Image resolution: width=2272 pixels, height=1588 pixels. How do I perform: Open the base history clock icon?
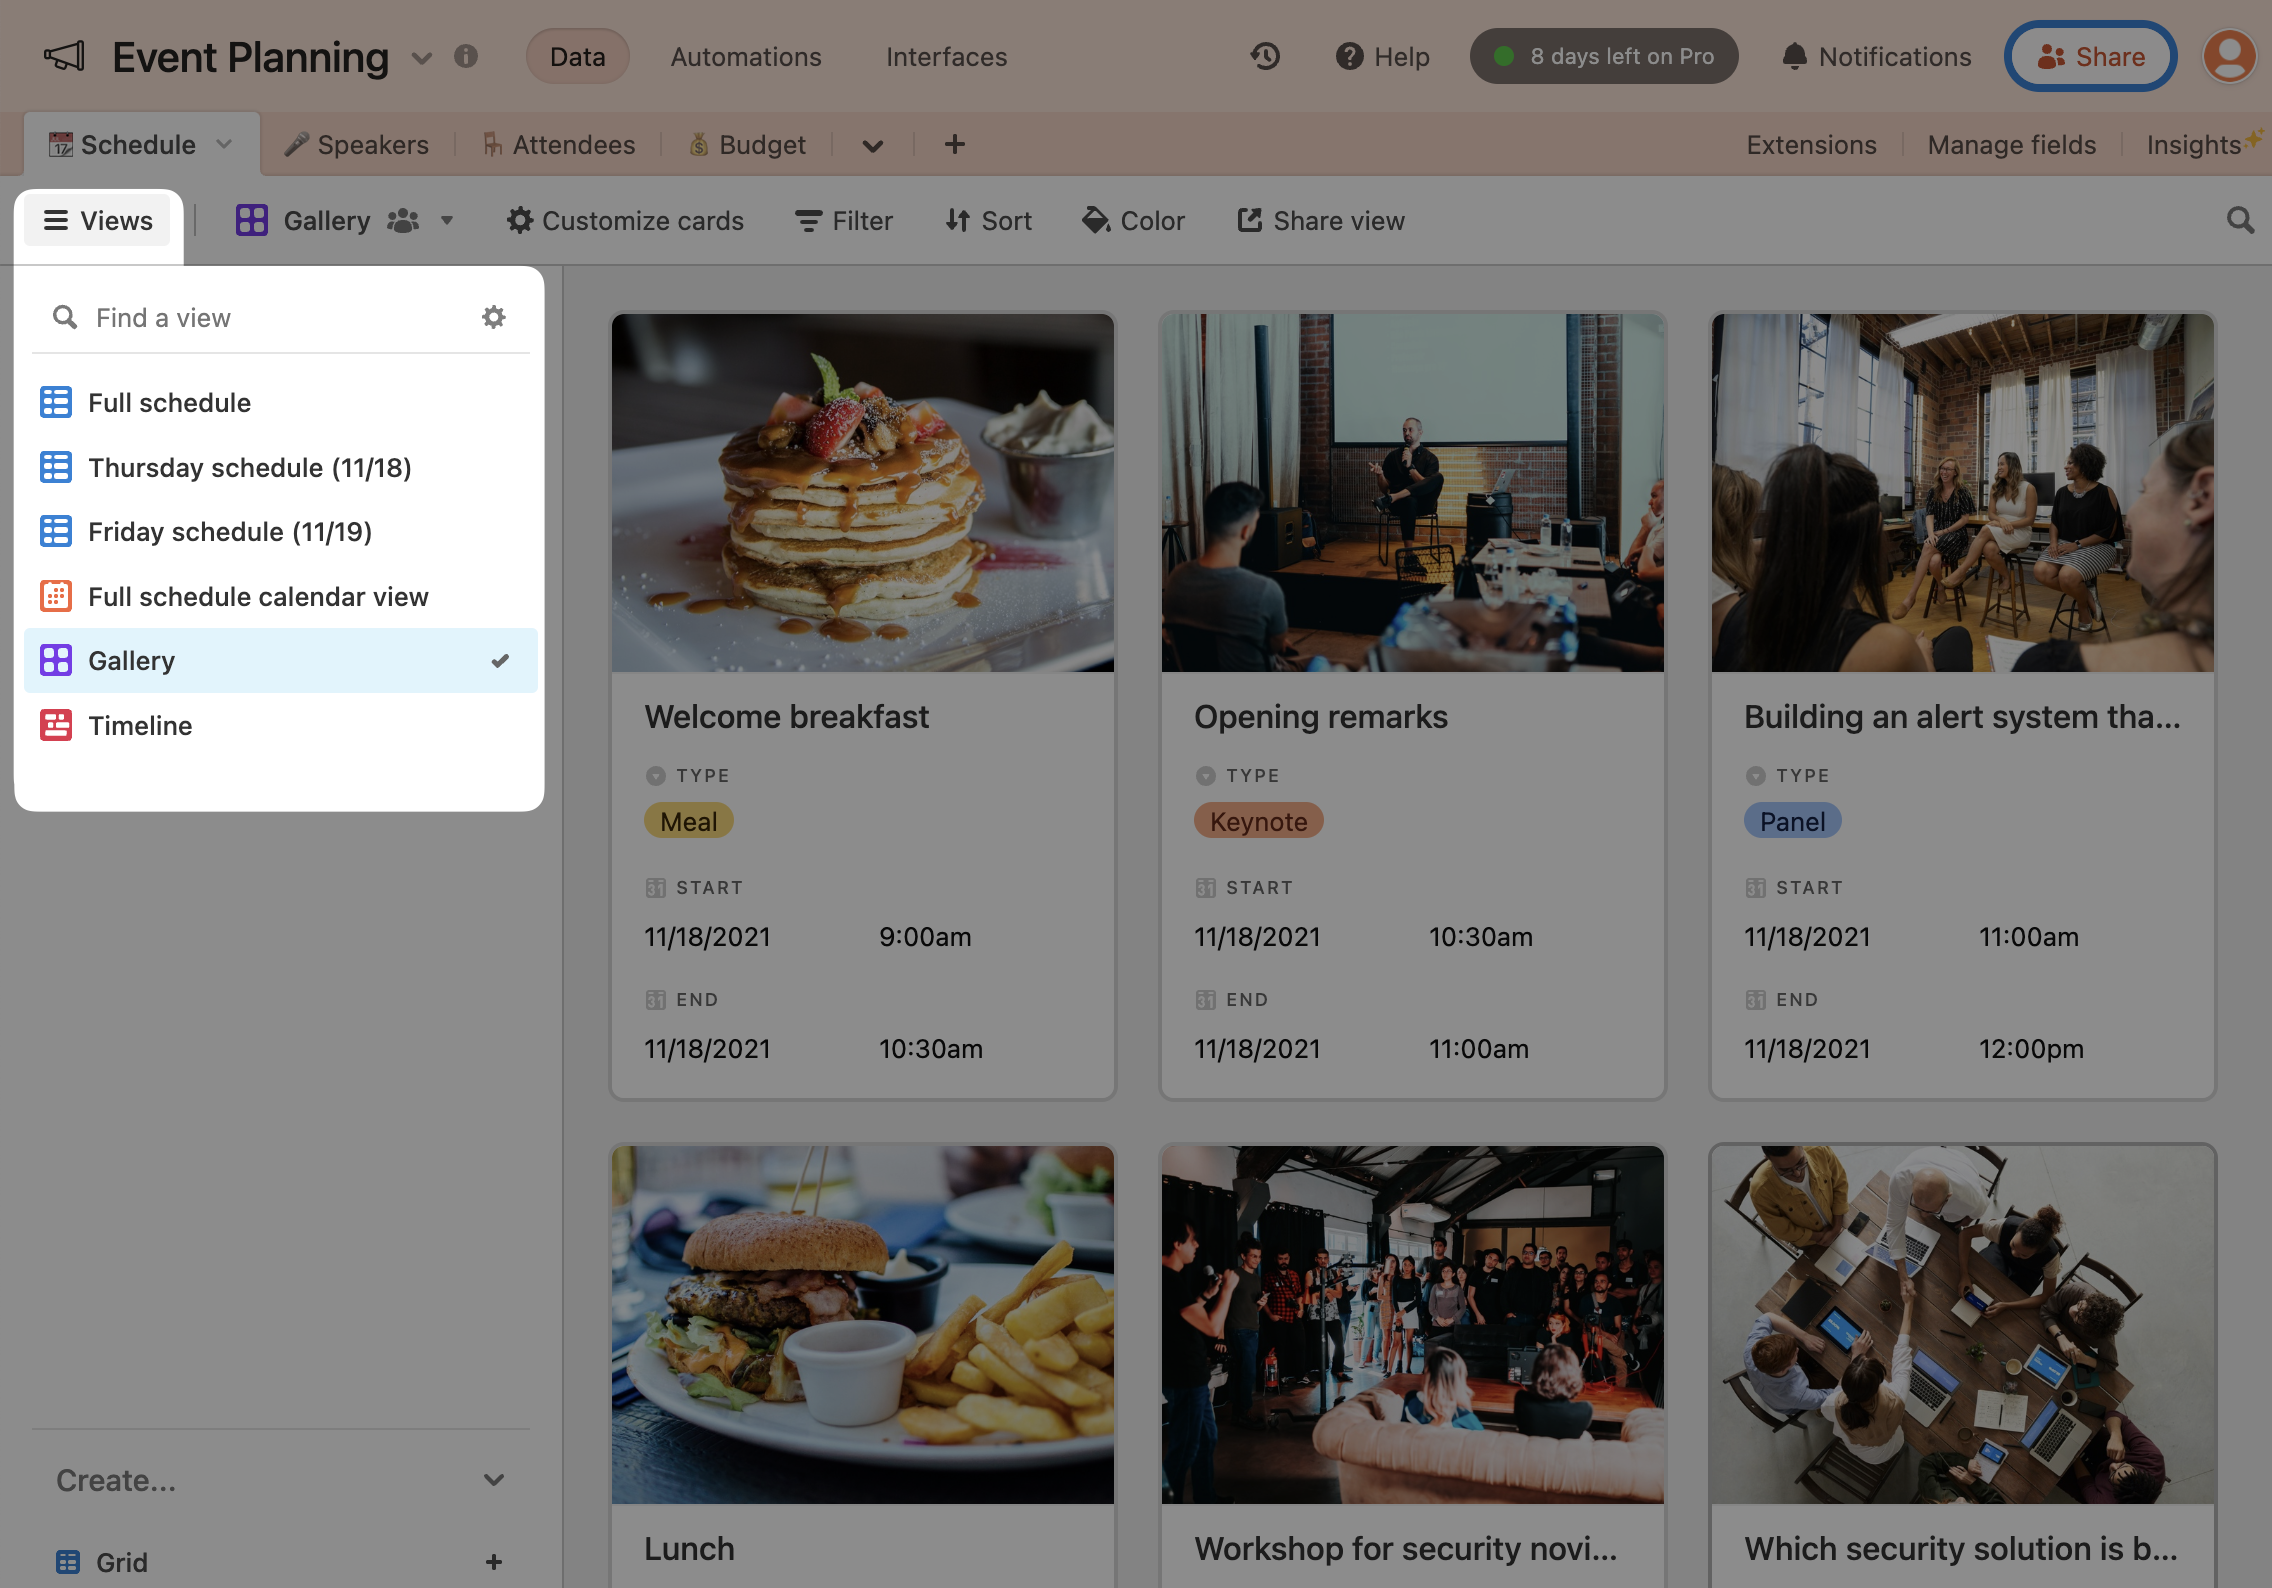1266,56
